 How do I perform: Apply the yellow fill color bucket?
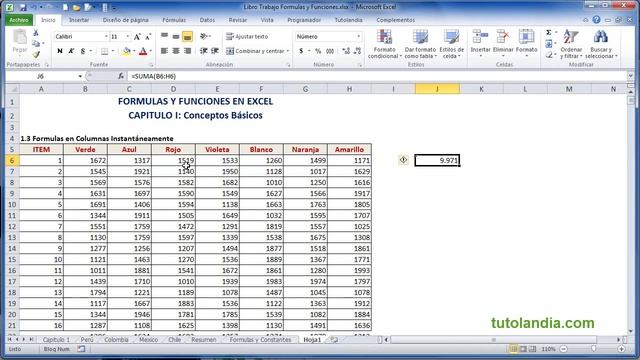coord(127,51)
